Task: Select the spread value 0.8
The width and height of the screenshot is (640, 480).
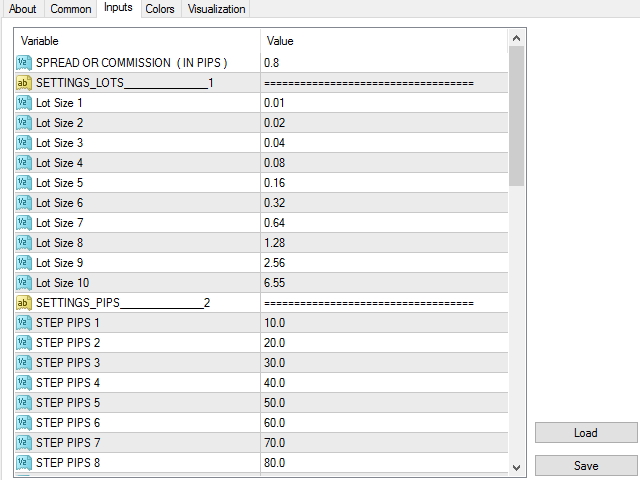Action: (x=271, y=63)
